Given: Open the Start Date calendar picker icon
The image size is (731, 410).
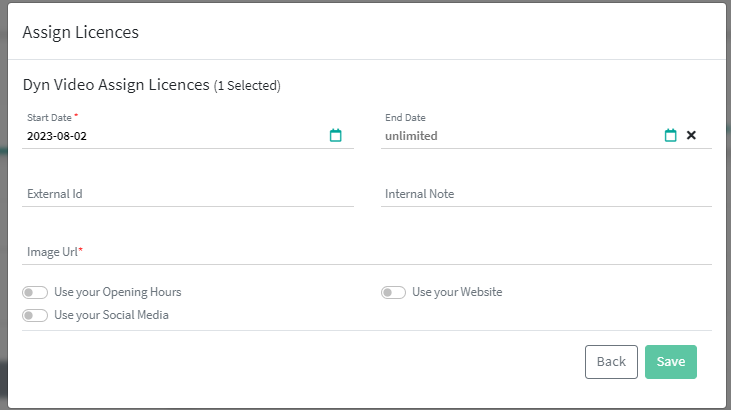Looking at the screenshot, I should coord(336,136).
